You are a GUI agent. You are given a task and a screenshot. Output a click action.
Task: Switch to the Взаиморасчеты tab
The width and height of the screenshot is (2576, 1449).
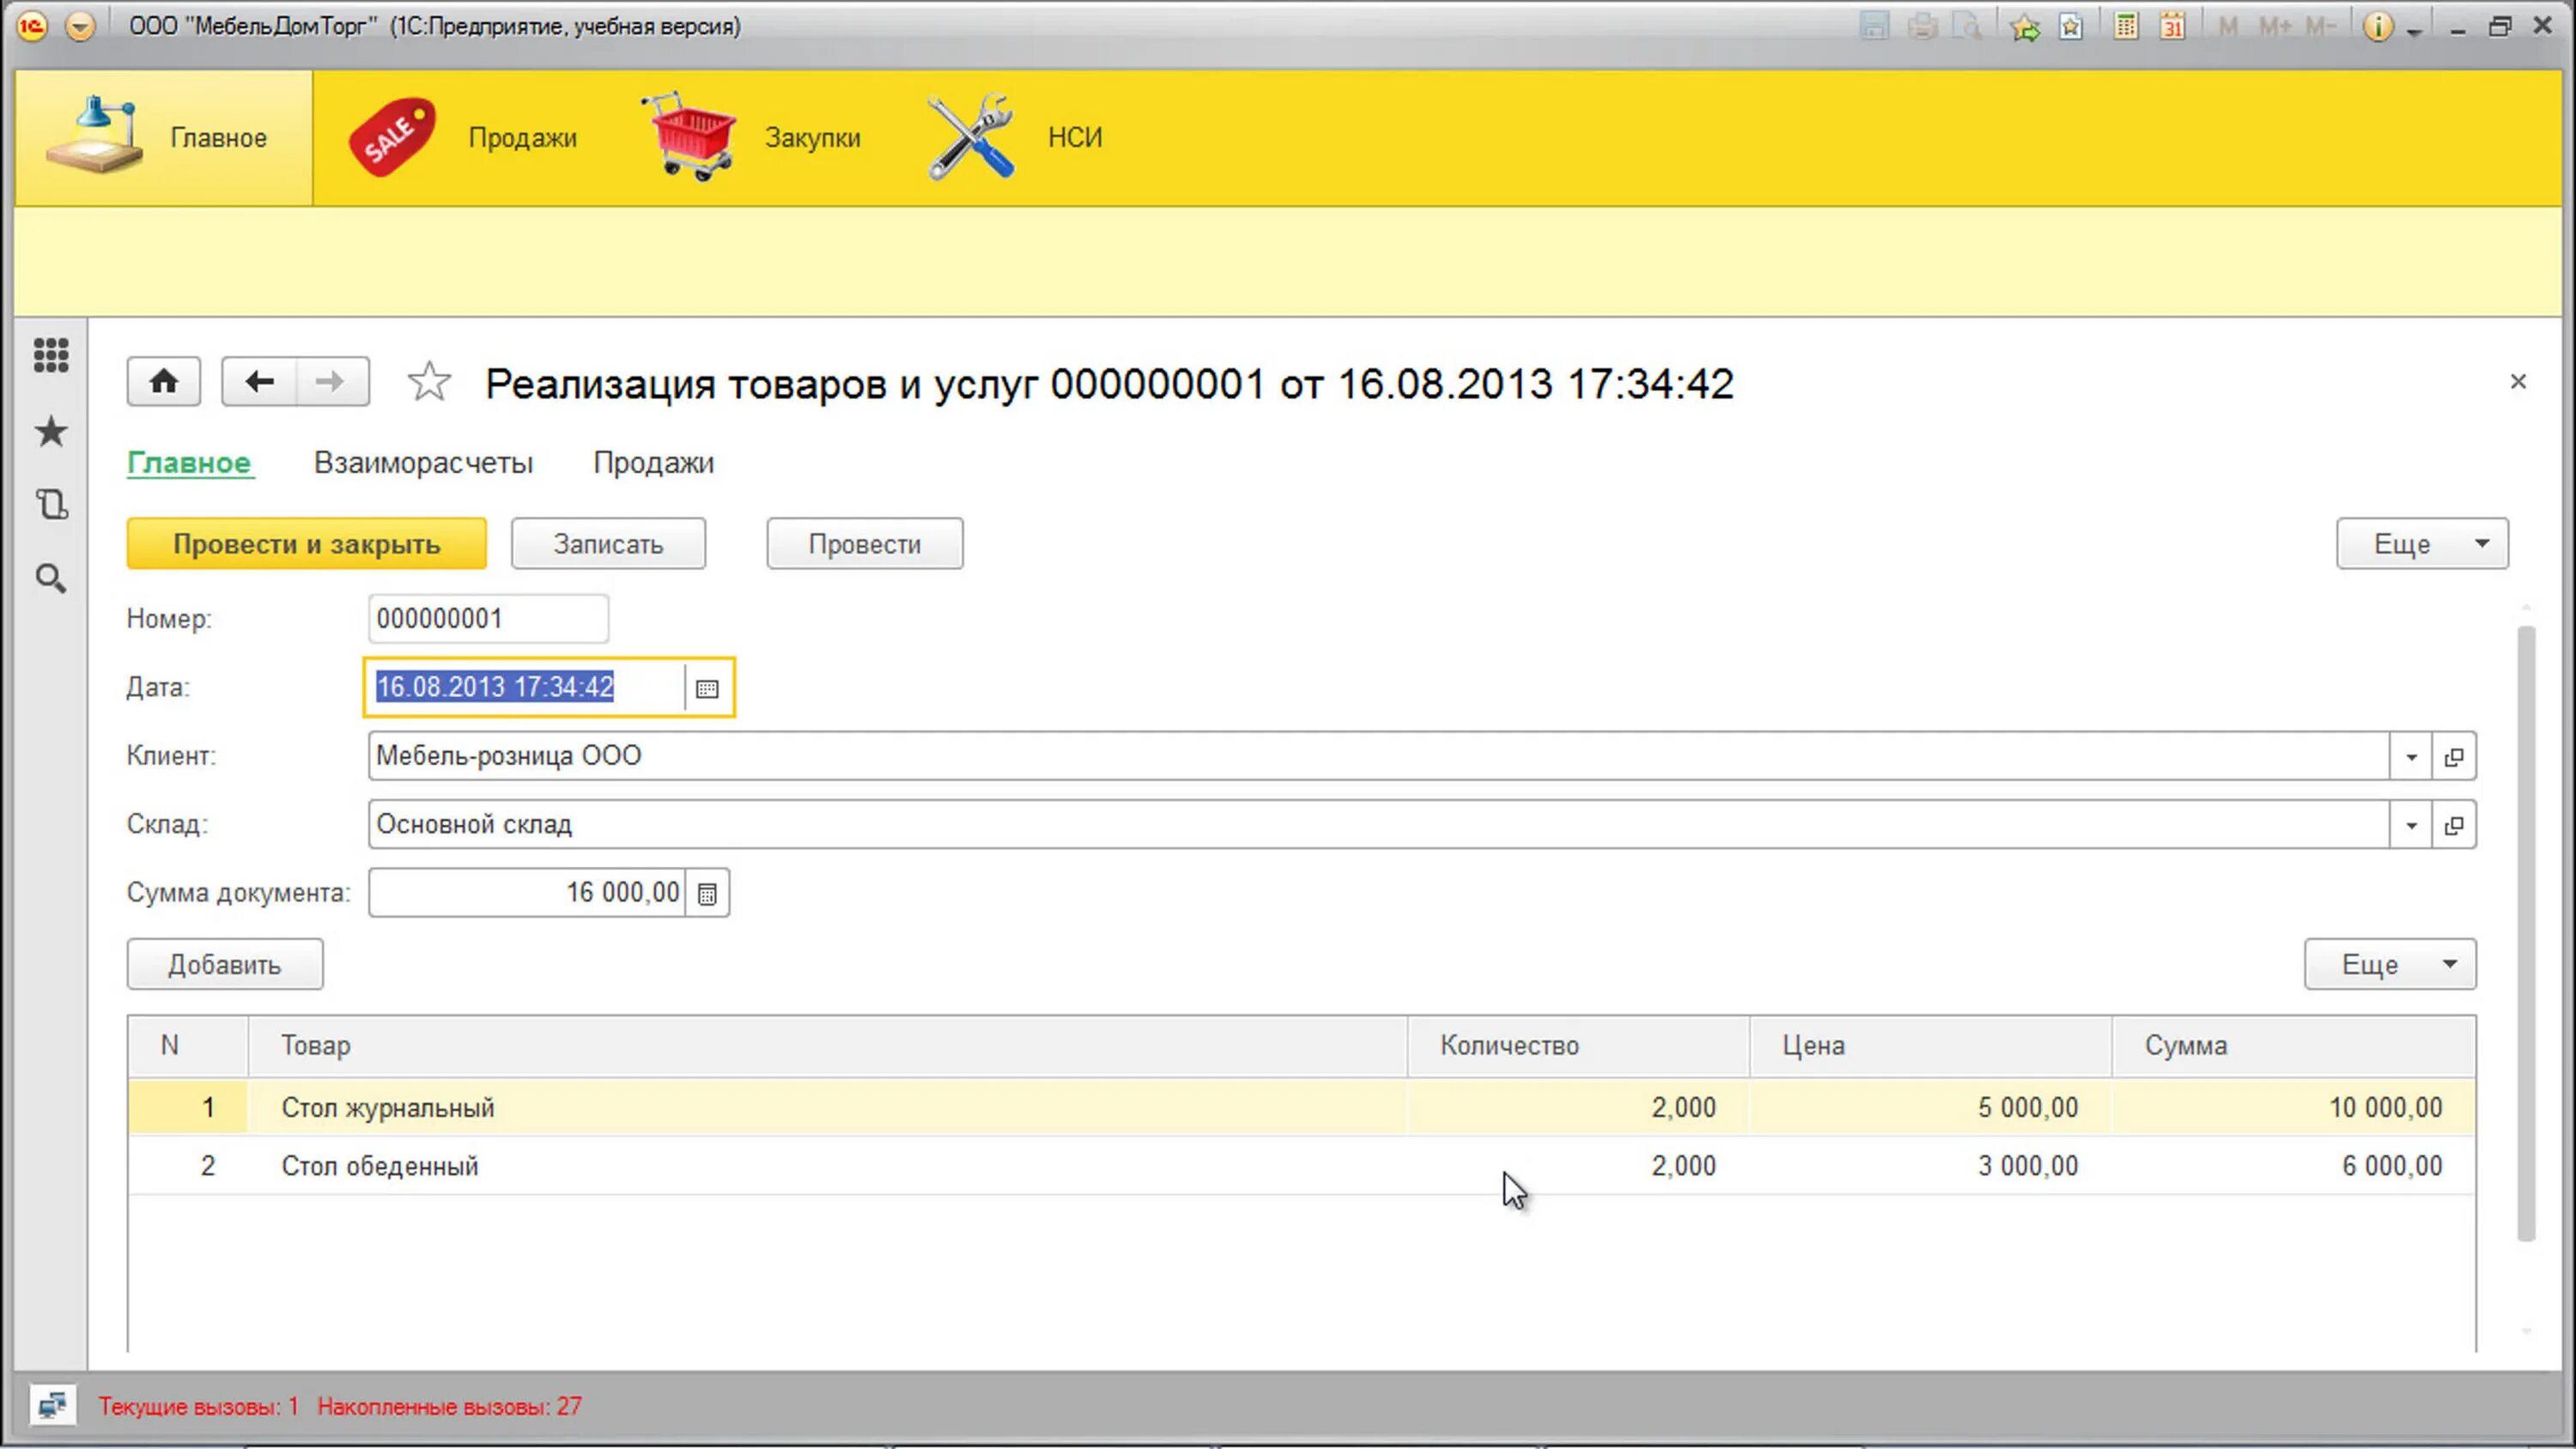point(423,463)
